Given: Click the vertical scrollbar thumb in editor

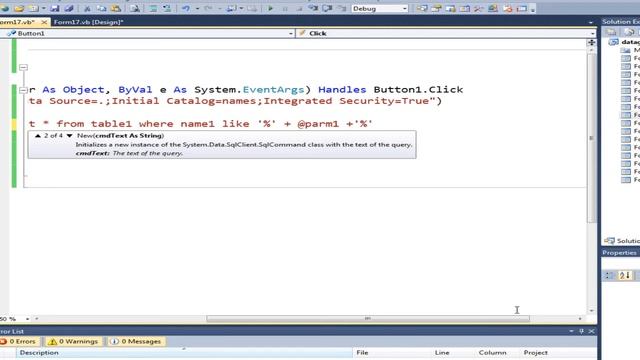Looking at the screenshot, I should tap(591, 138).
